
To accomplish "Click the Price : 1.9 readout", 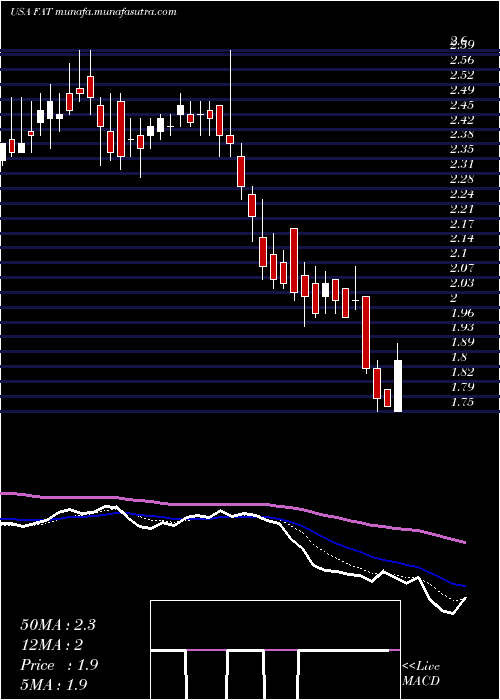I will (x=59, y=665).
